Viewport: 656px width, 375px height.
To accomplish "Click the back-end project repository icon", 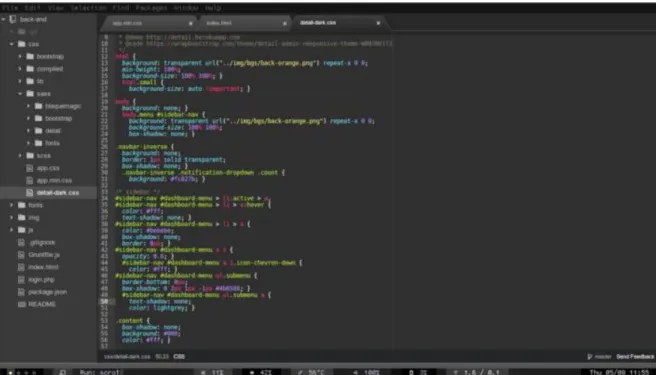I will click(x=13, y=19).
